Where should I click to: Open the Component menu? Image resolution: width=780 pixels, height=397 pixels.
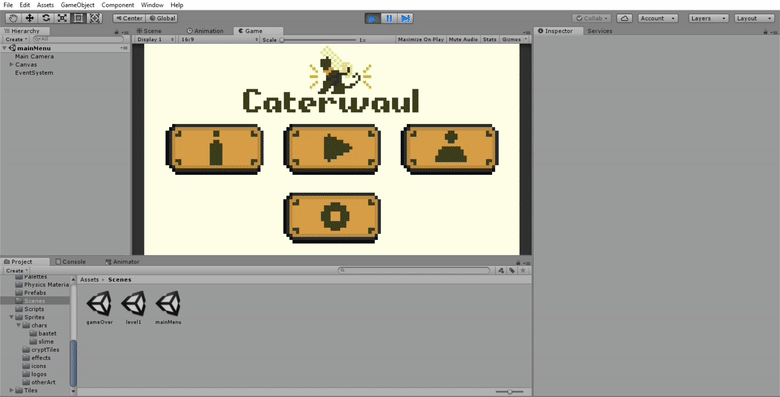(x=118, y=5)
